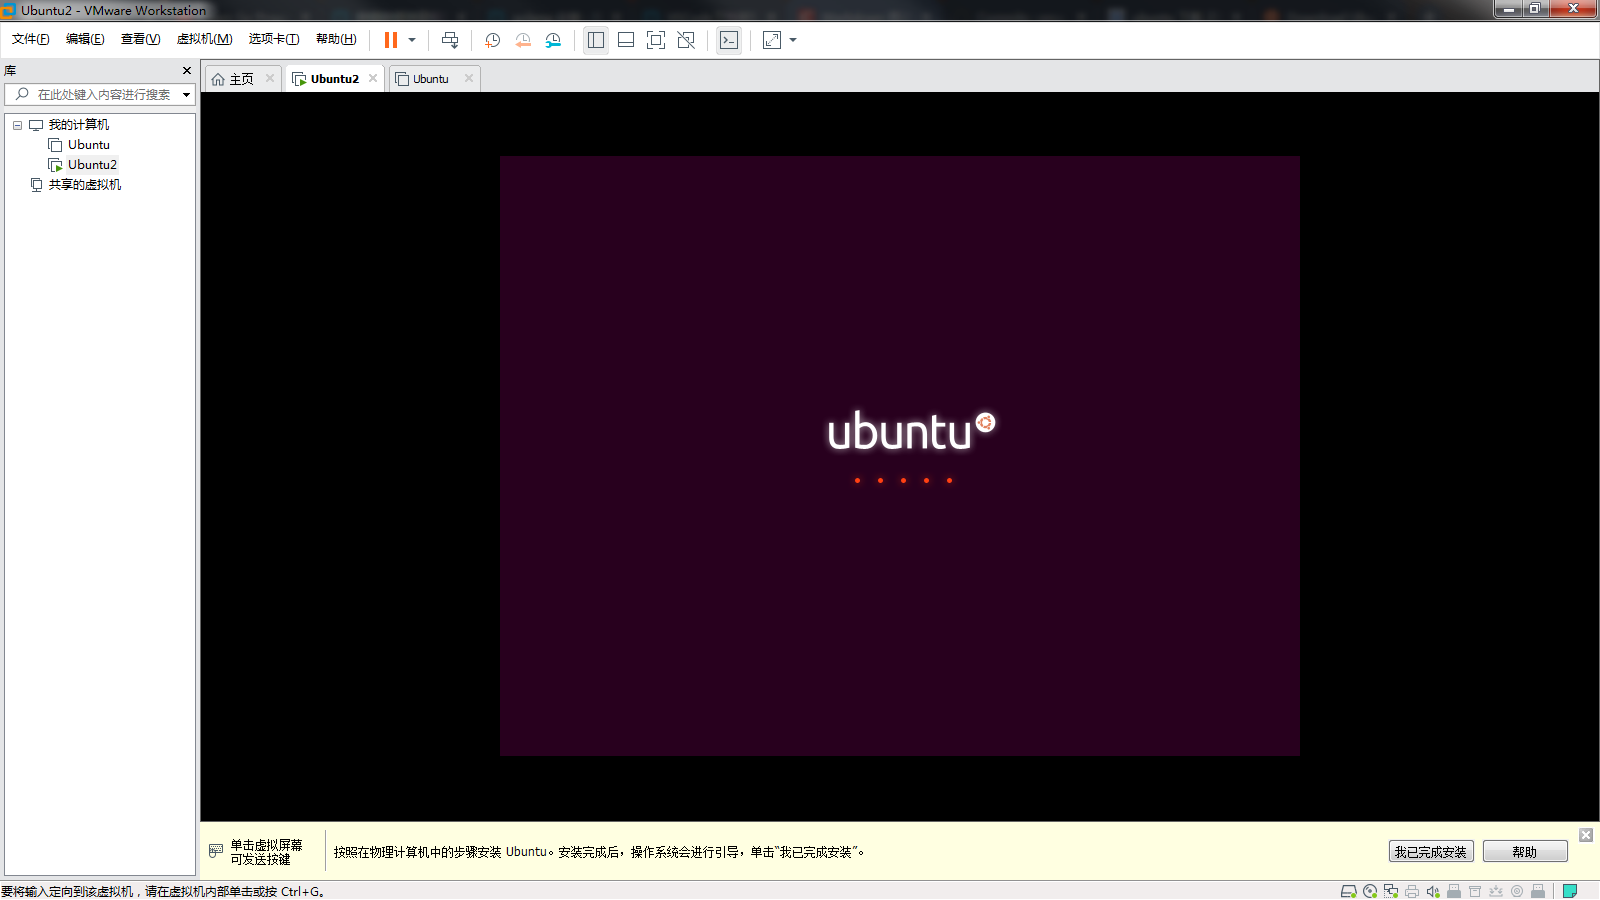Open the snapshot manager wrench icon

[553, 40]
